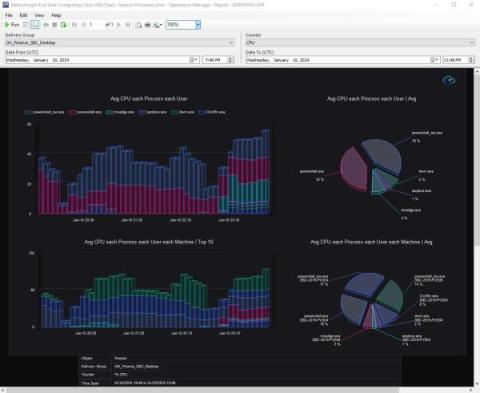The width and height of the screenshot is (480, 393).
Task: Click the green slice in lower pie chart
Action: pyautogui.click(x=391, y=295)
